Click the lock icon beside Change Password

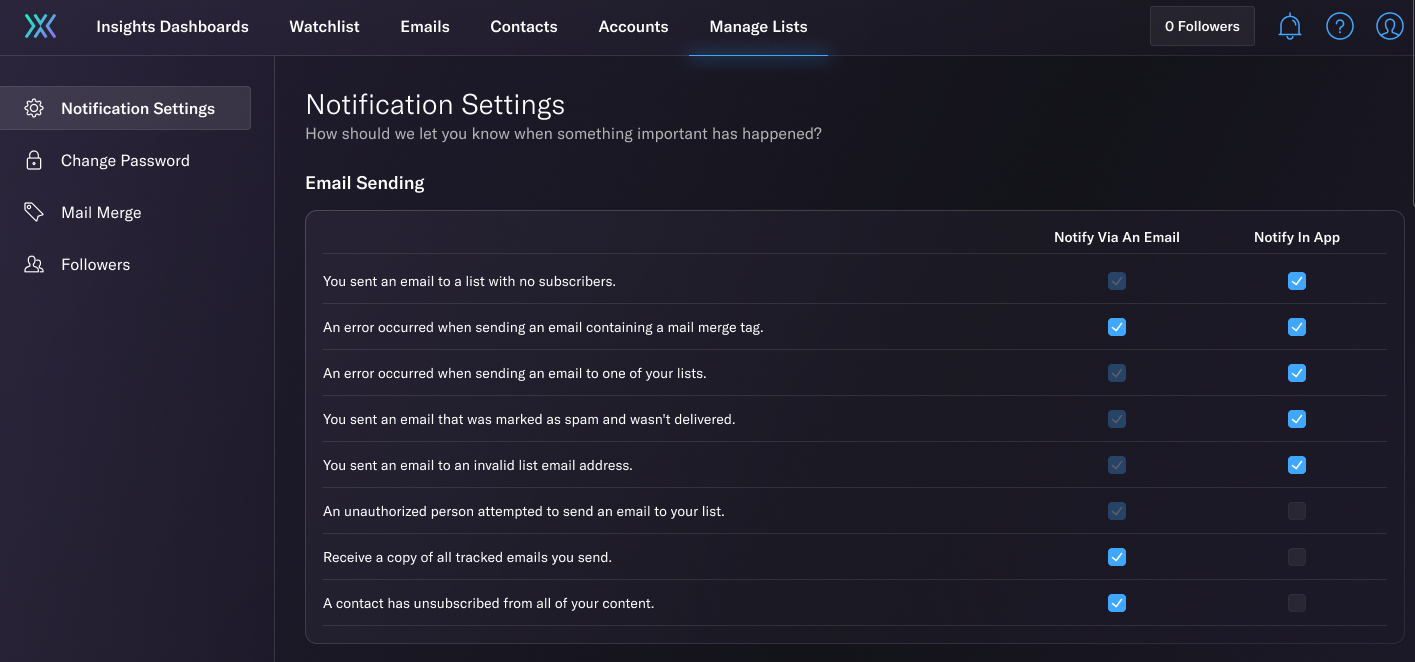point(34,160)
